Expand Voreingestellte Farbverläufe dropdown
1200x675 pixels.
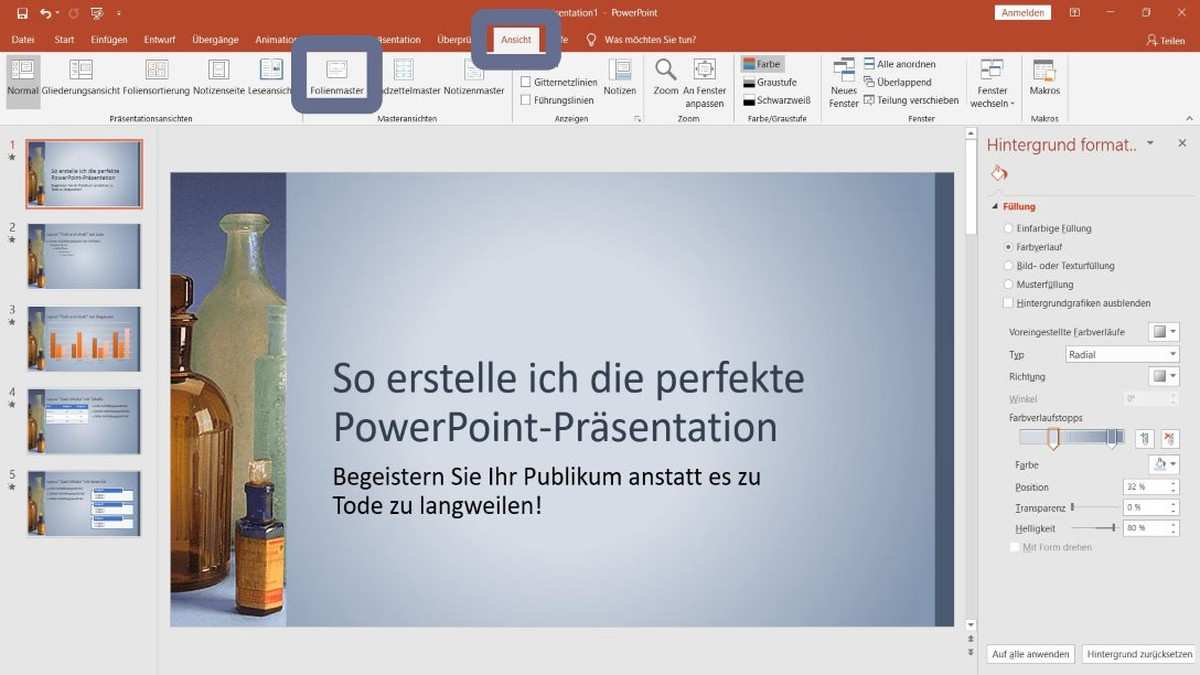1164,332
